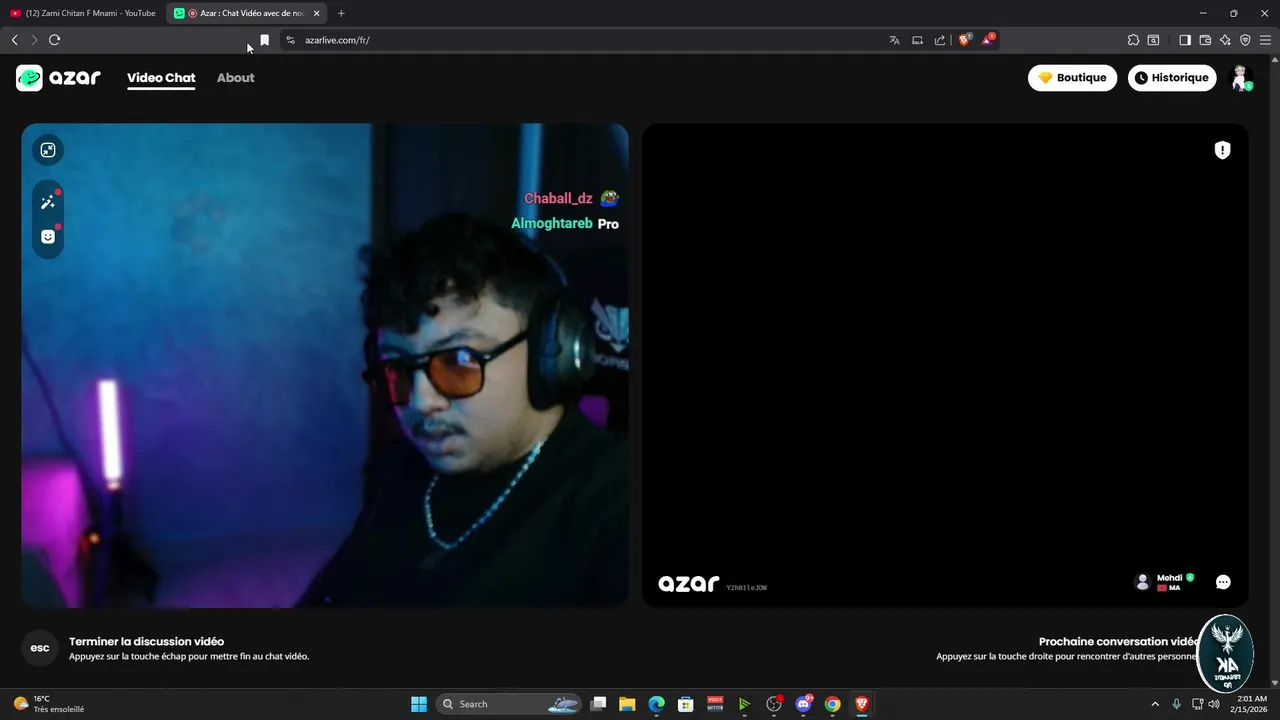Reload the current page
The width and height of the screenshot is (1280, 720).
point(54,40)
